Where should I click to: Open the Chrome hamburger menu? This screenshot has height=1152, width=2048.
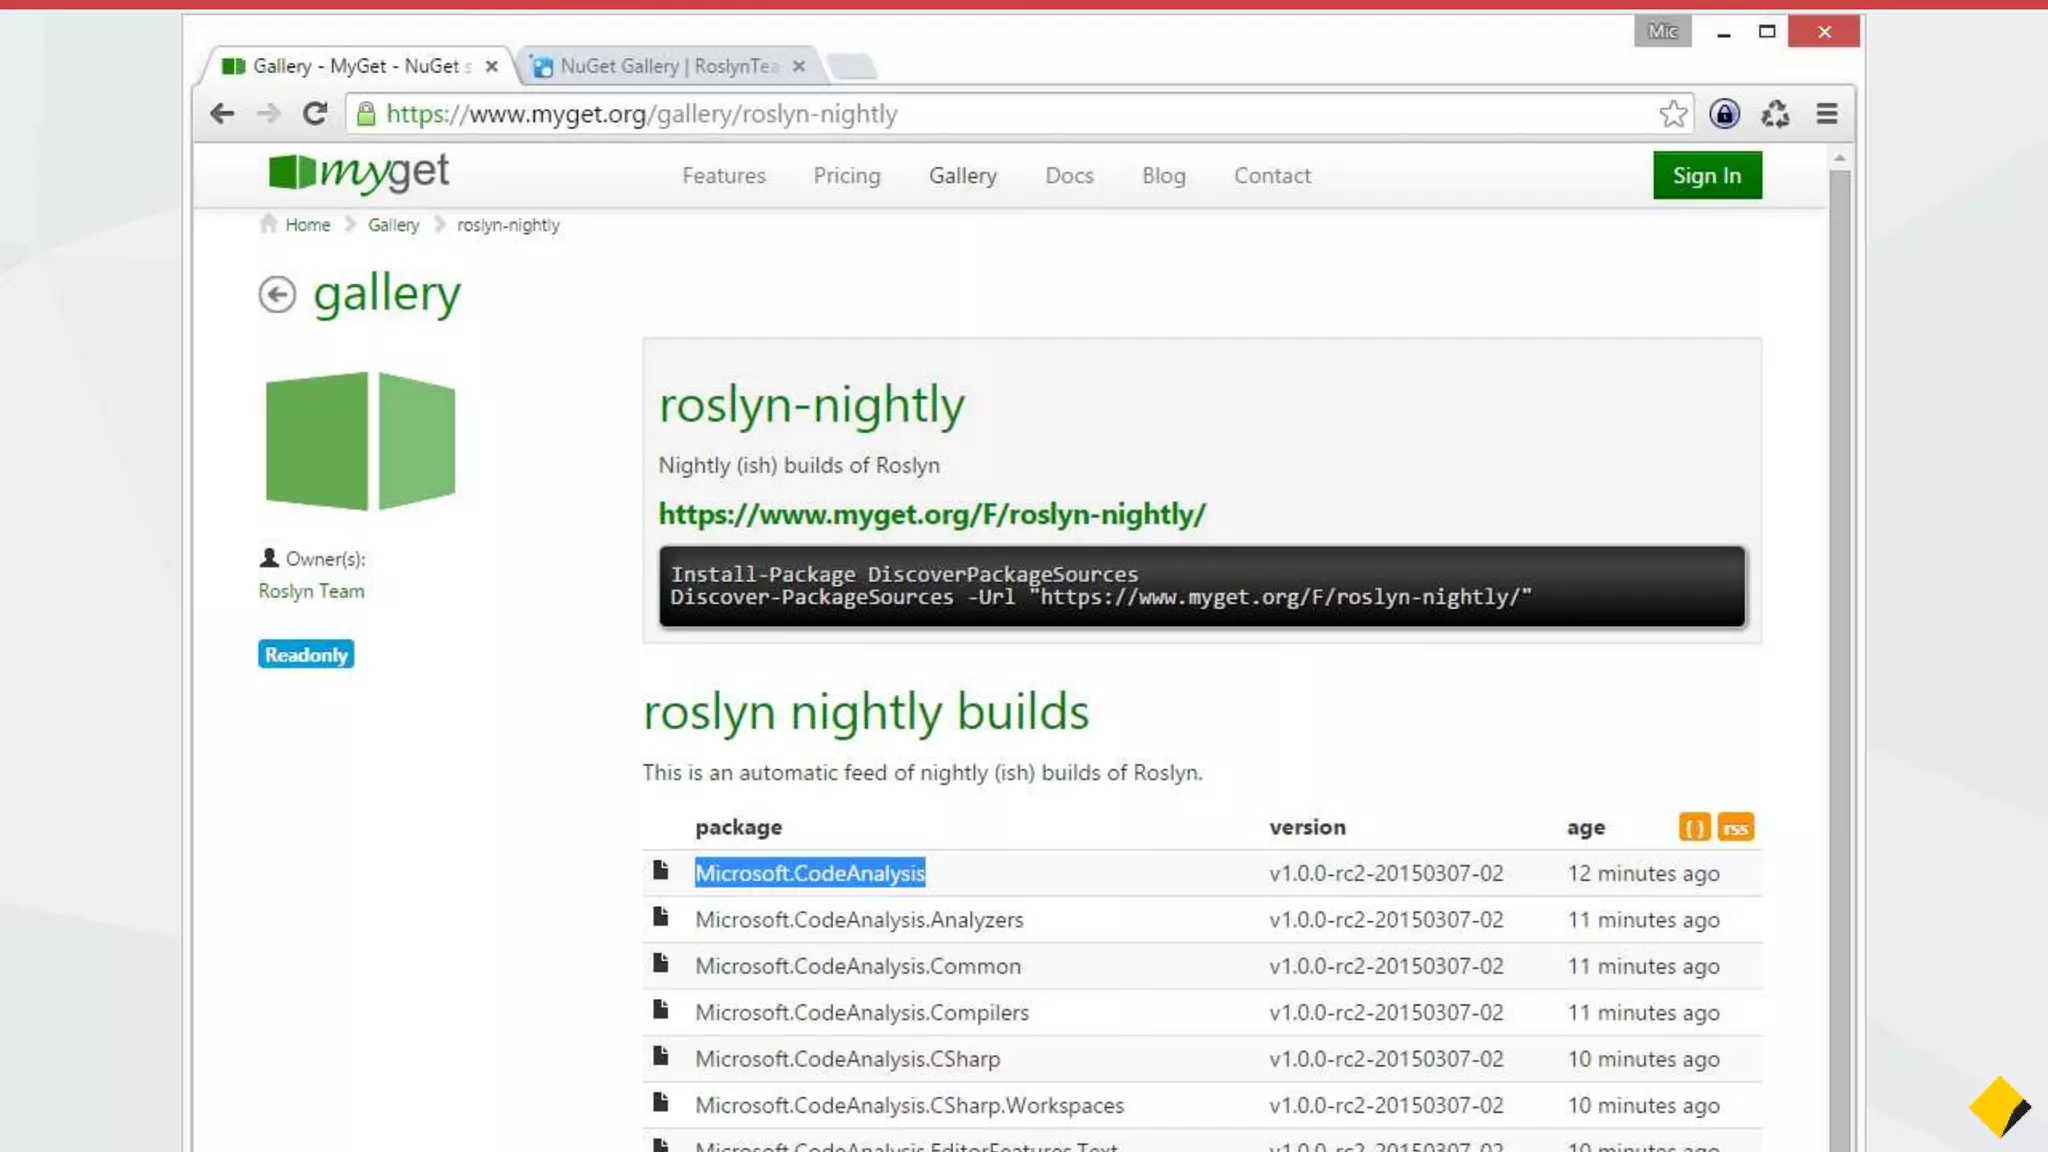[x=1827, y=114]
